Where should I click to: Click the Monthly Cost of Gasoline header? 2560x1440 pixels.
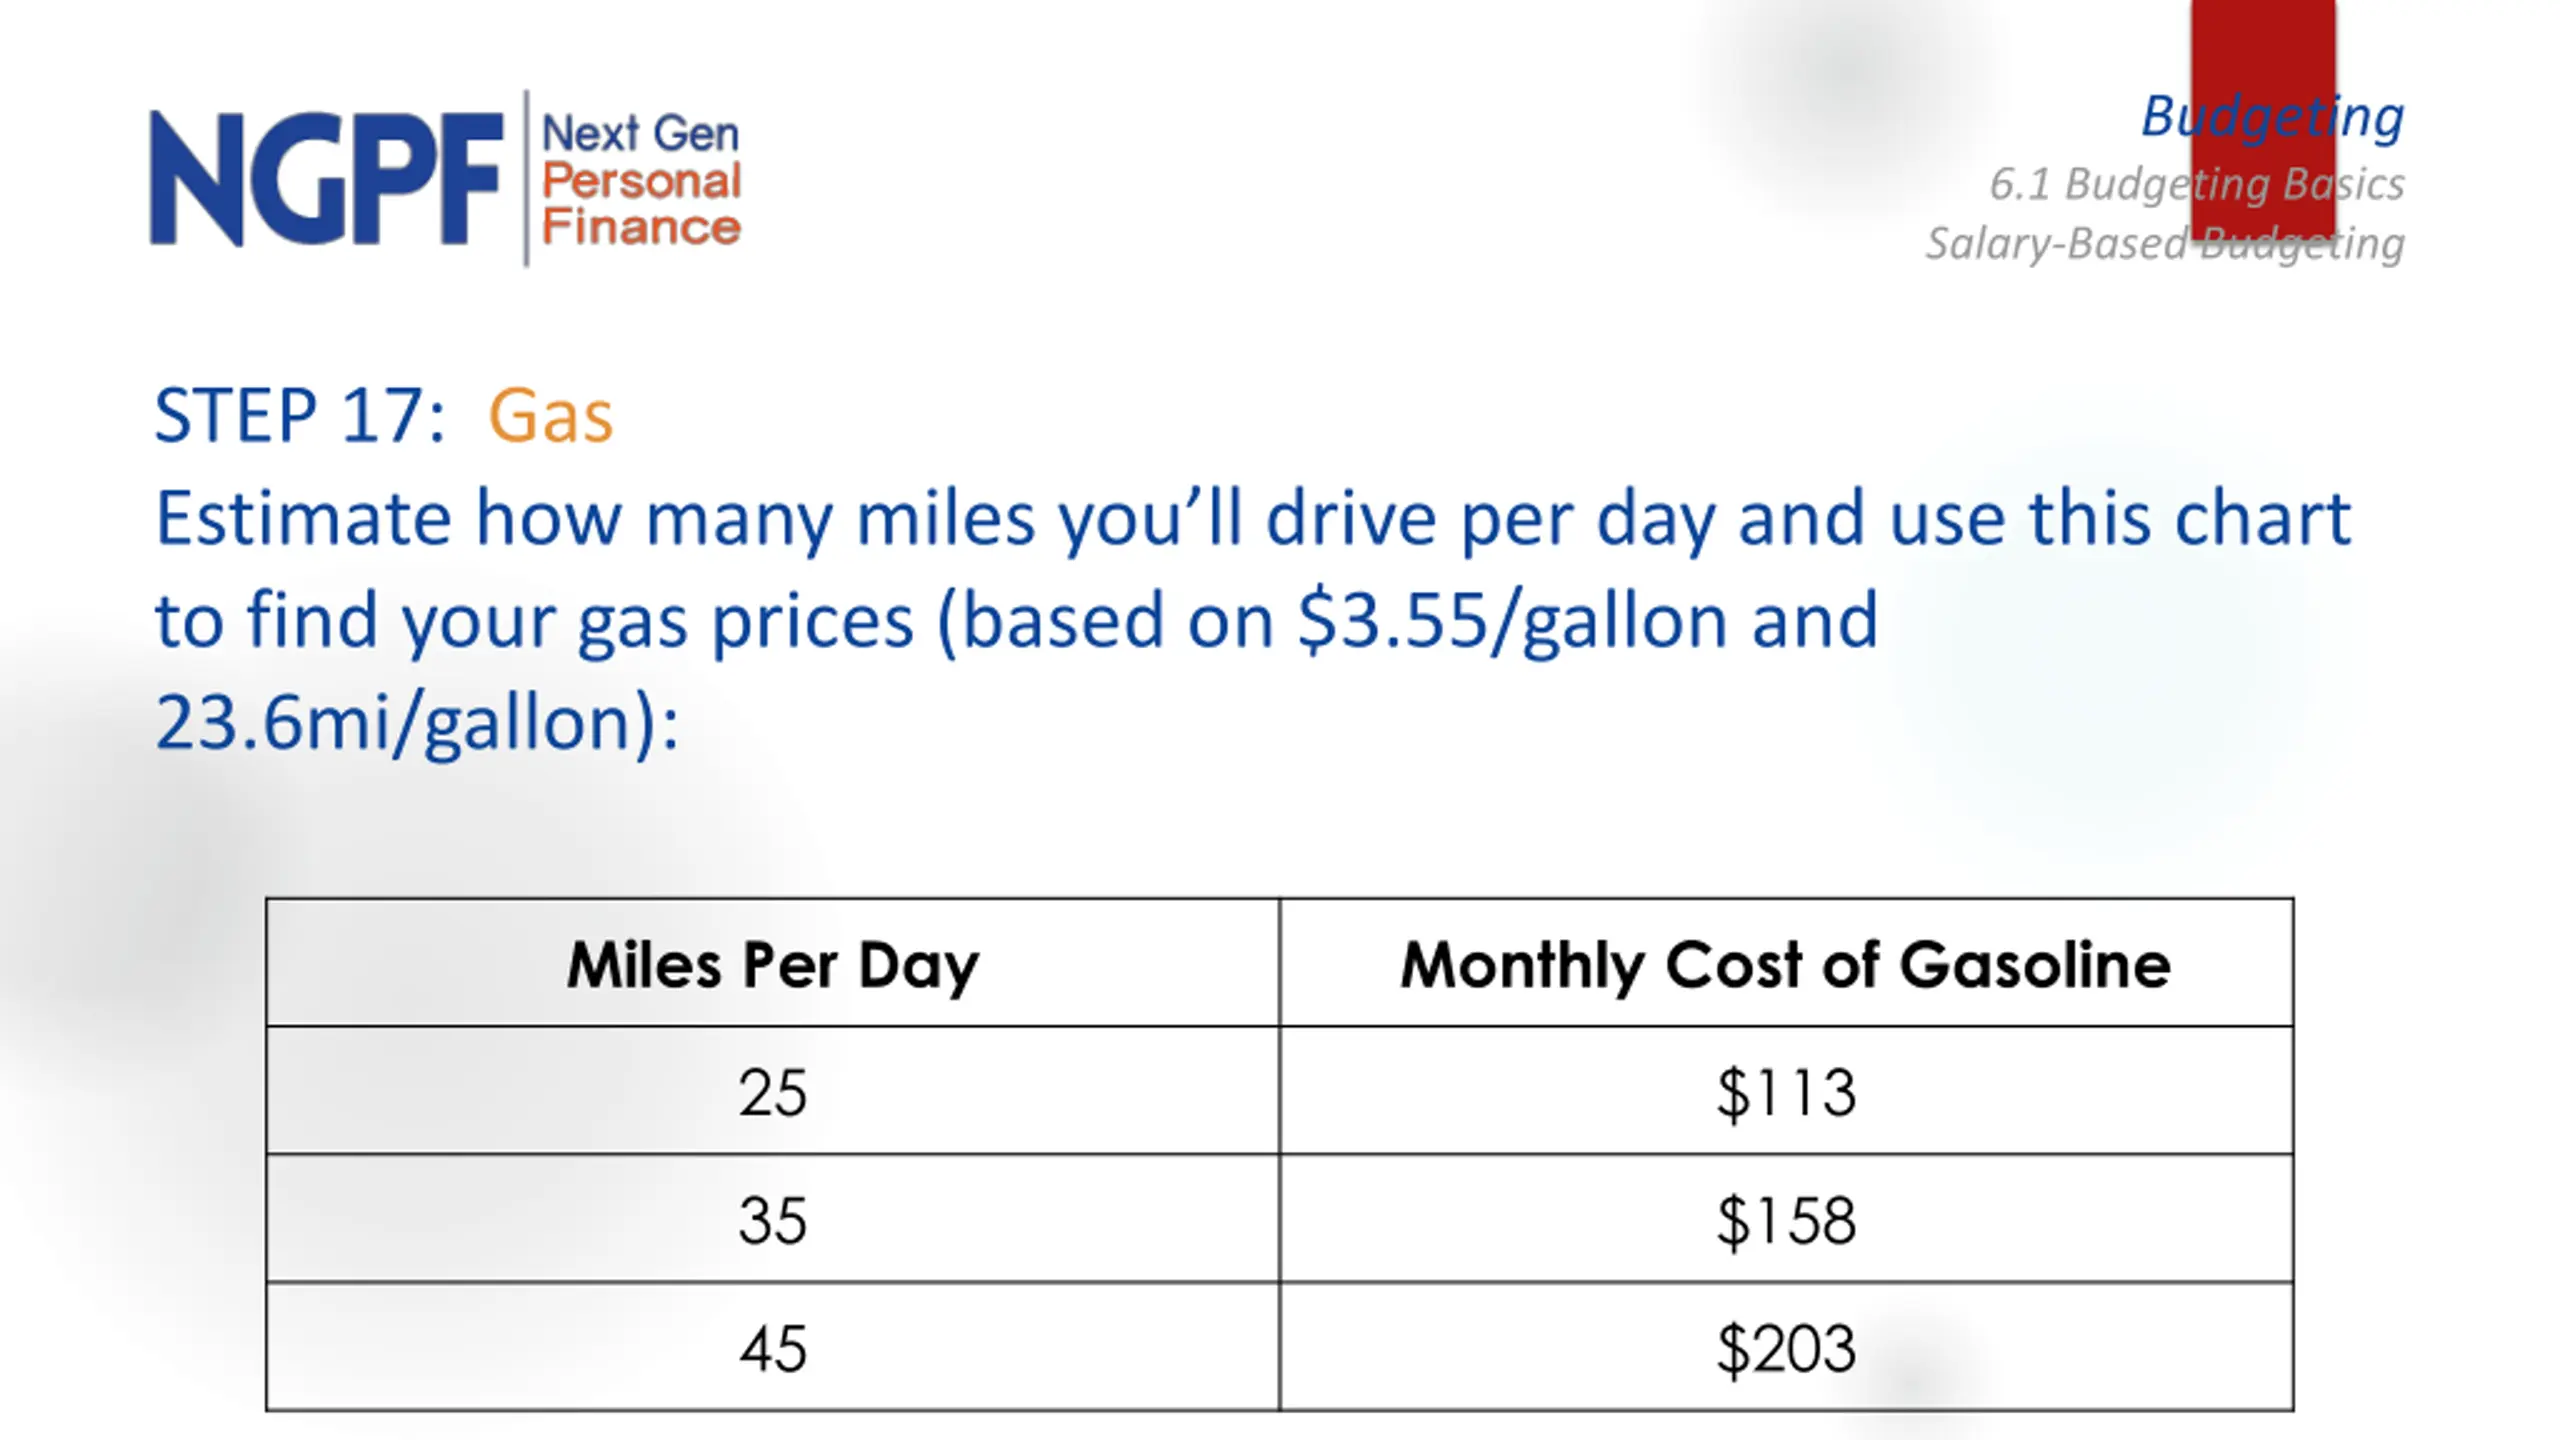click(x=1786, y=963)
